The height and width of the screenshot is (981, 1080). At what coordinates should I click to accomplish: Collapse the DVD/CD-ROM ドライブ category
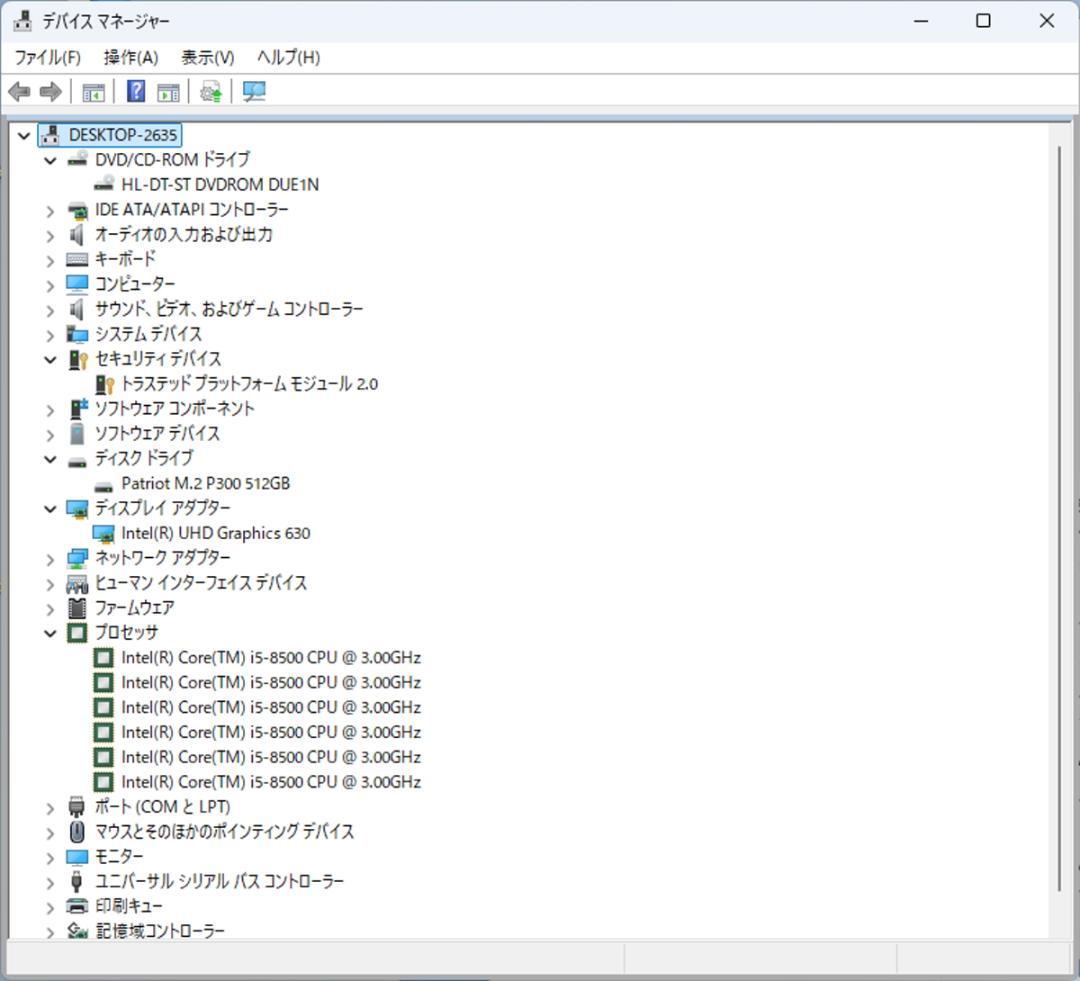(x=49, y=159)
